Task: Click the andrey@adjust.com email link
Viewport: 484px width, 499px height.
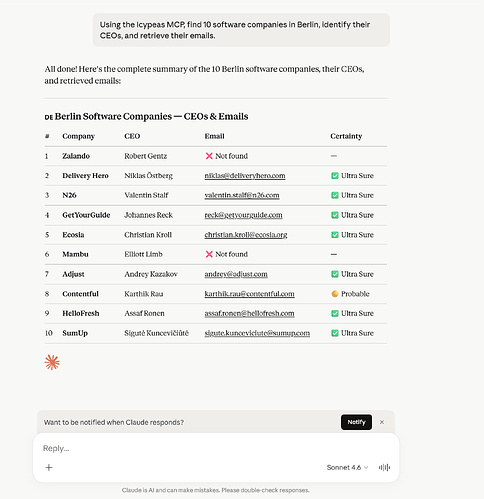Action: click(x=236, y=274)
